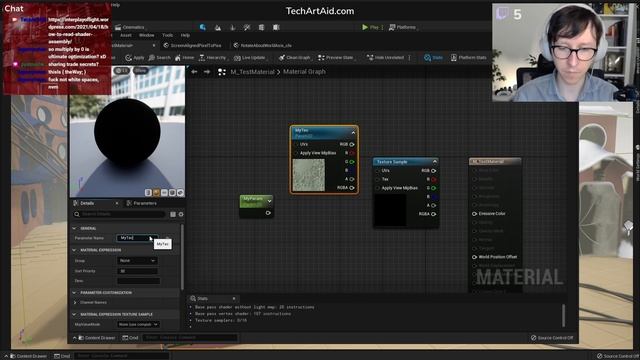Open the Details panel settings gear
The width and height of the screenshot is (640, 360).
(x=181, y=214)
